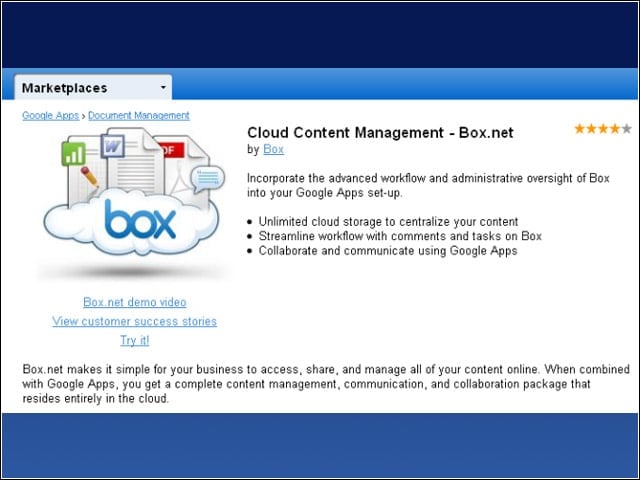This screenshot has width=640, height=480.
Task: Click the Incorporate the advanced workflow paragraph
Action: [x=428, y=185]
